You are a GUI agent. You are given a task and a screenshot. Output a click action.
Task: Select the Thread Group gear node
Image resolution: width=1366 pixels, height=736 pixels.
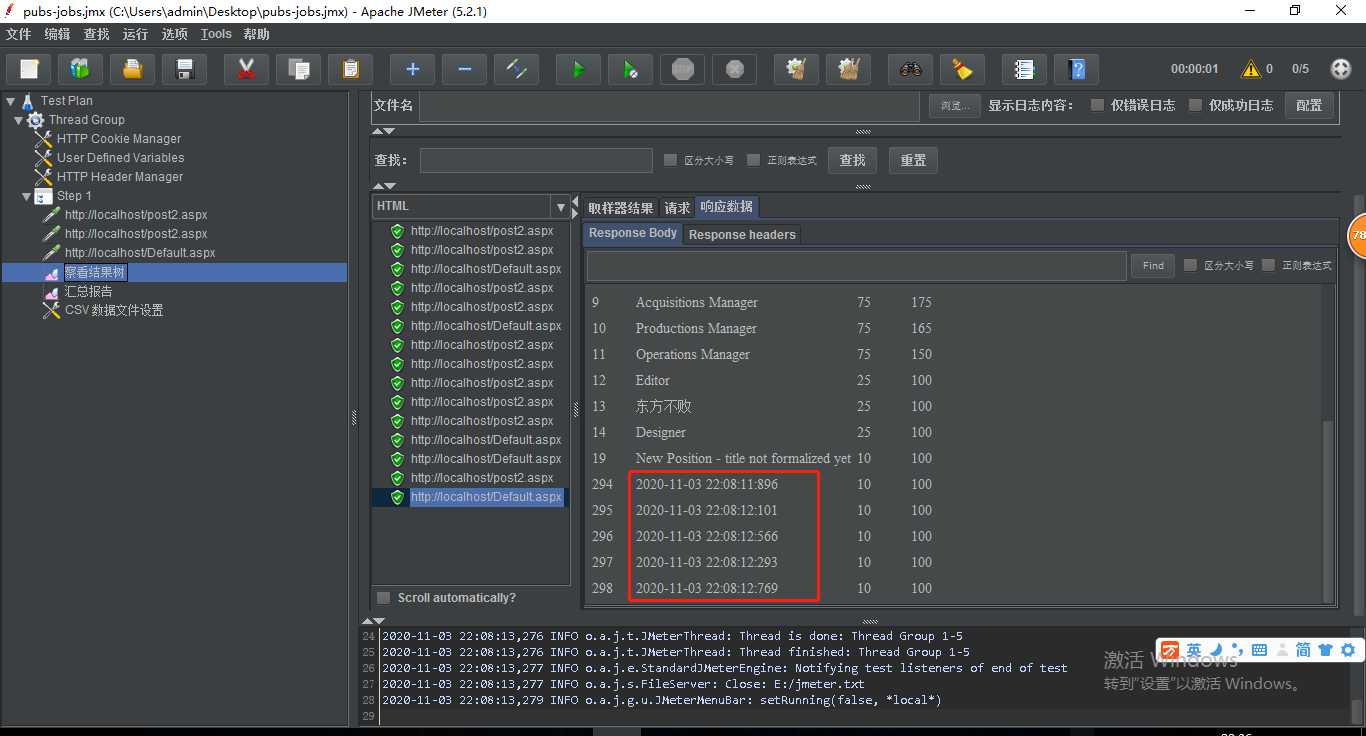tap(76, 119)
